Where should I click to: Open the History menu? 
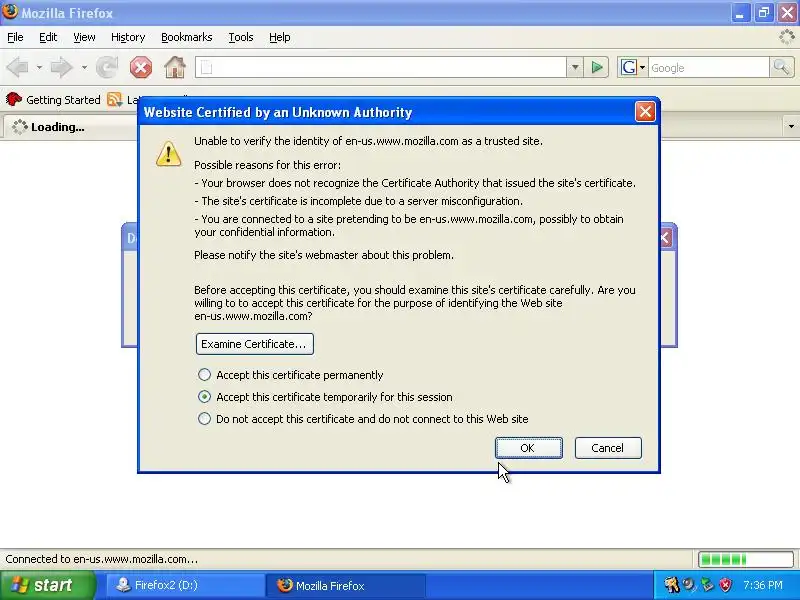point(128,37)
